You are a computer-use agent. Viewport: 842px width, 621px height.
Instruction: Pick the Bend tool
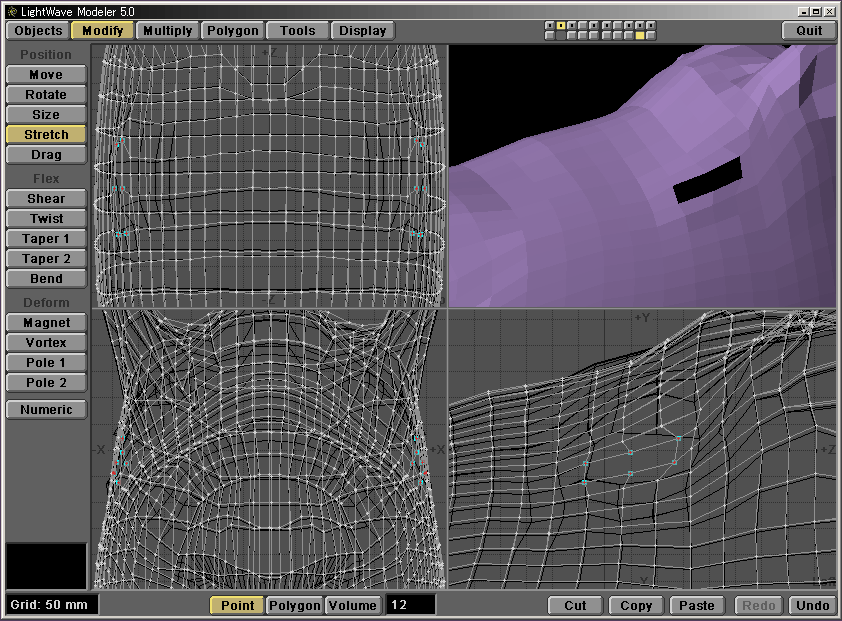click(x=46, y=279)
